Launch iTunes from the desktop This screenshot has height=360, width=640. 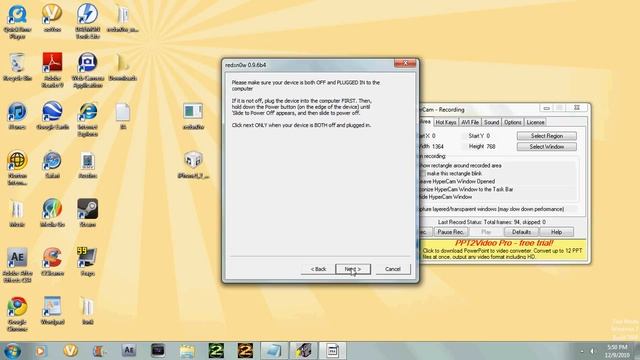click(17, 116)
